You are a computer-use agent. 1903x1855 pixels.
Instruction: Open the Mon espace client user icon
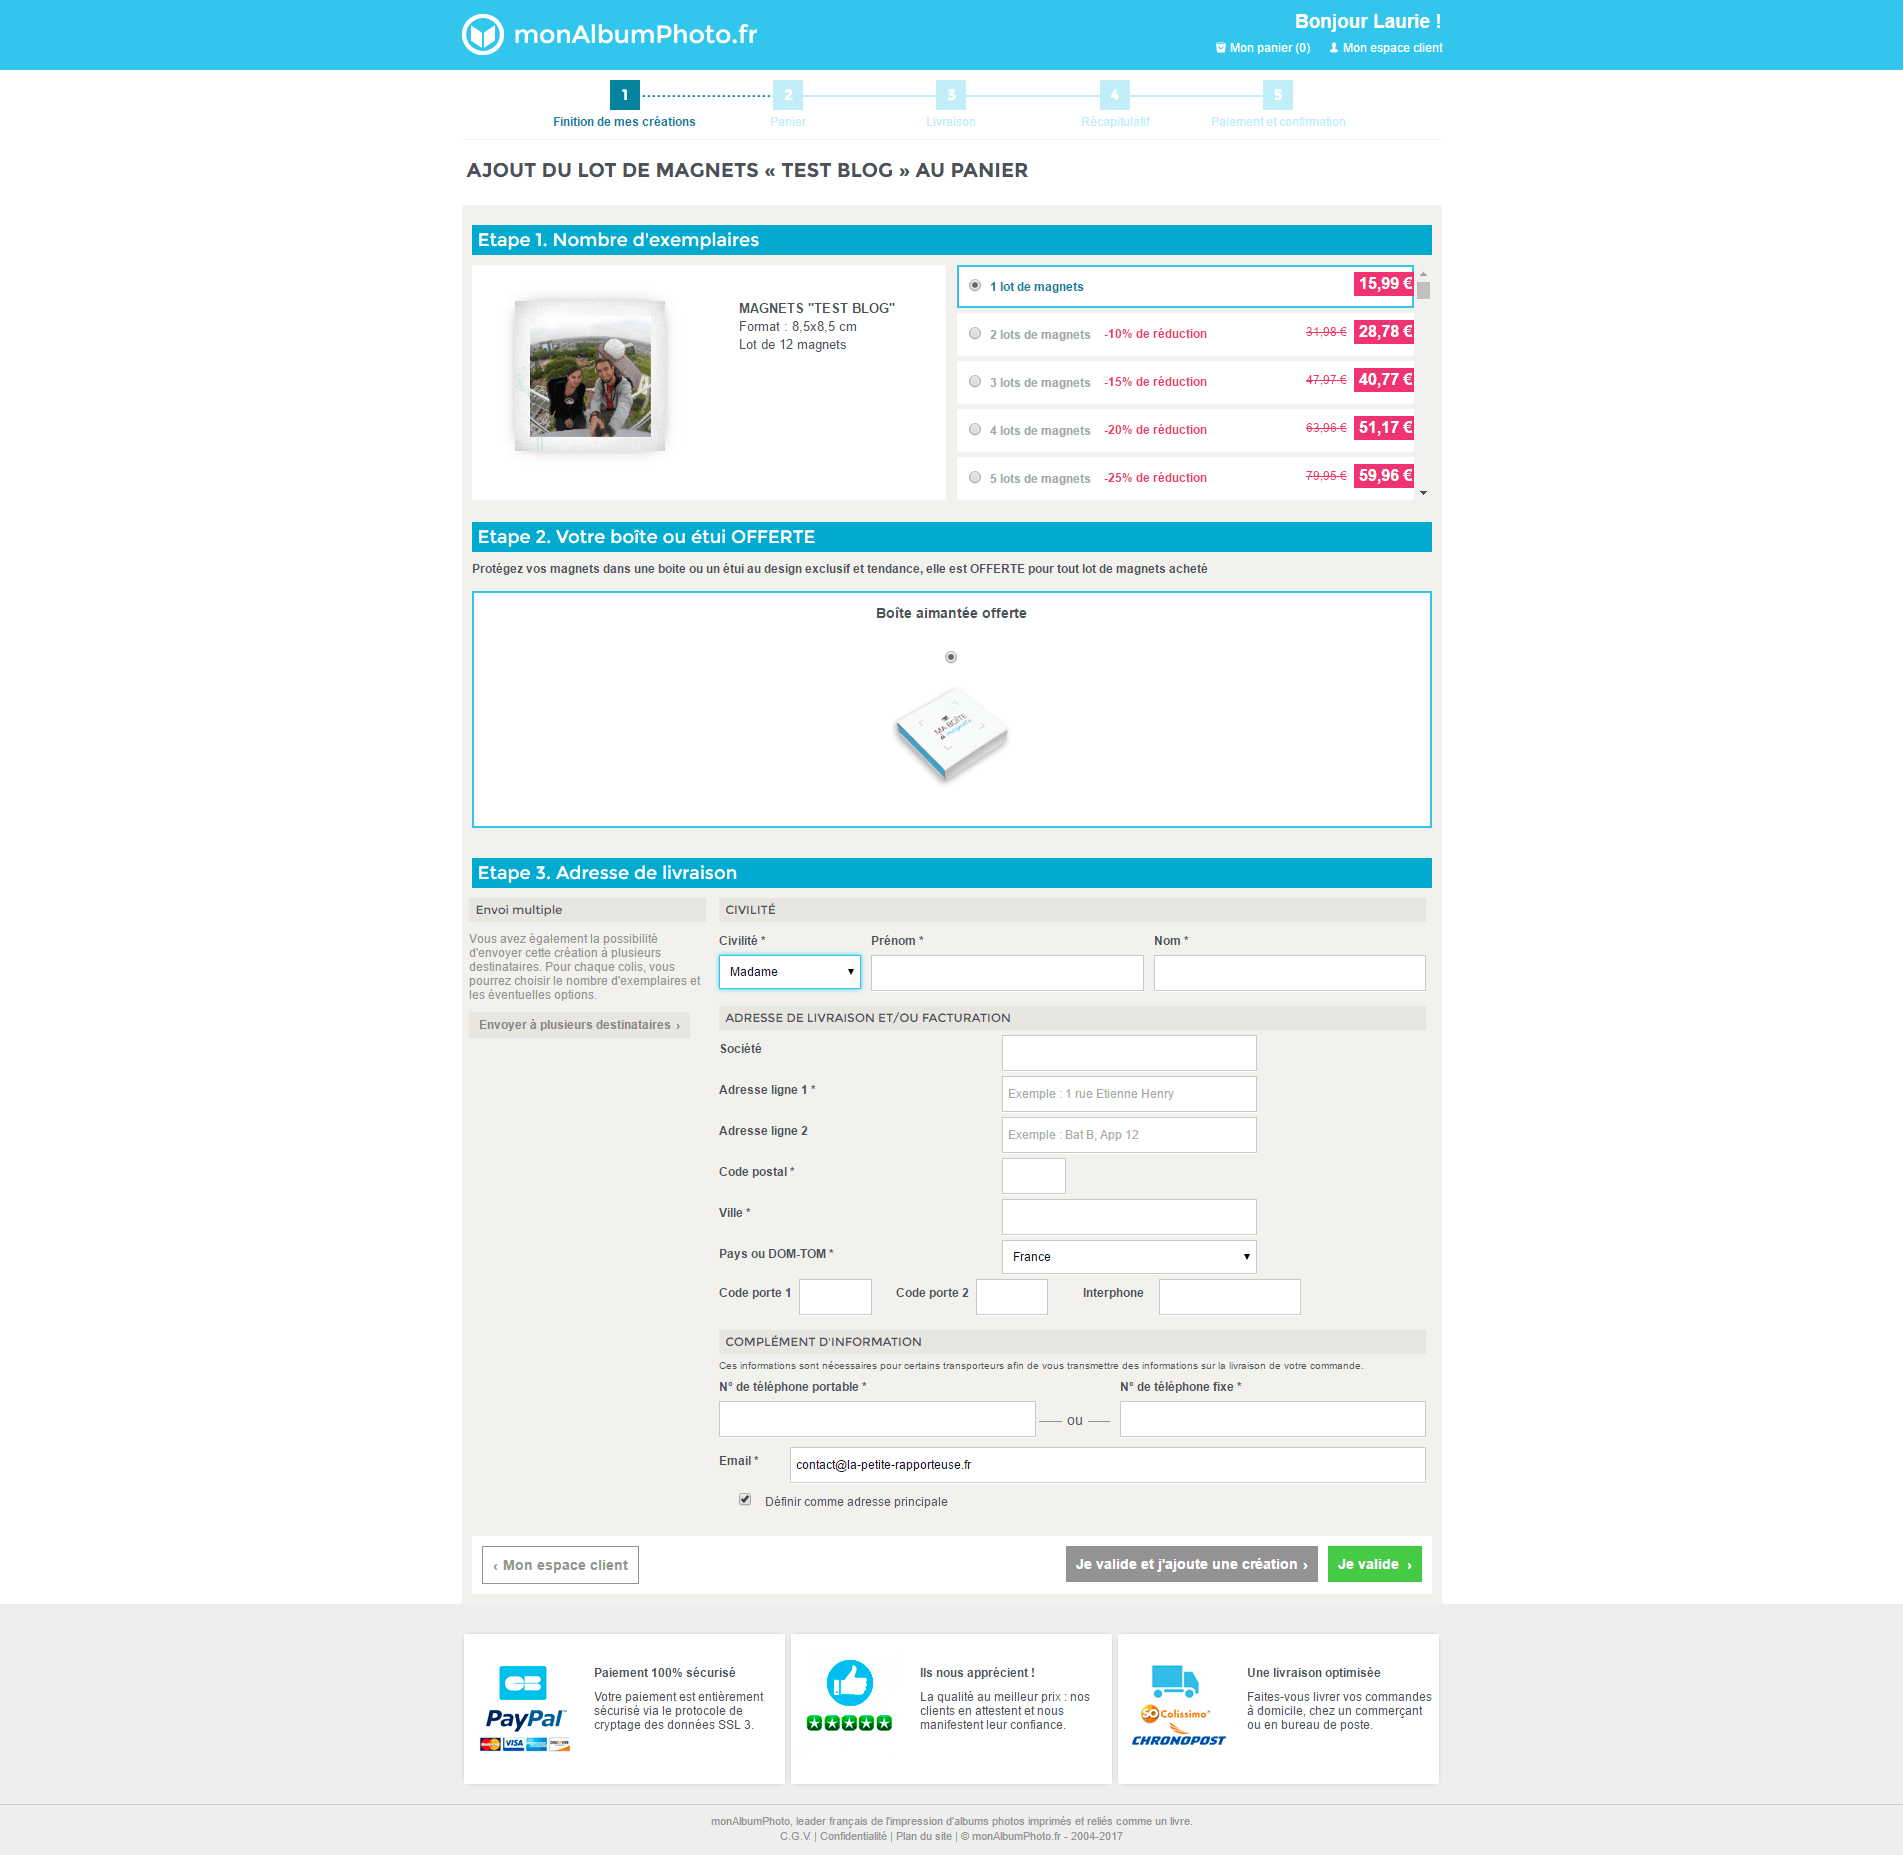pos(1333,48)
